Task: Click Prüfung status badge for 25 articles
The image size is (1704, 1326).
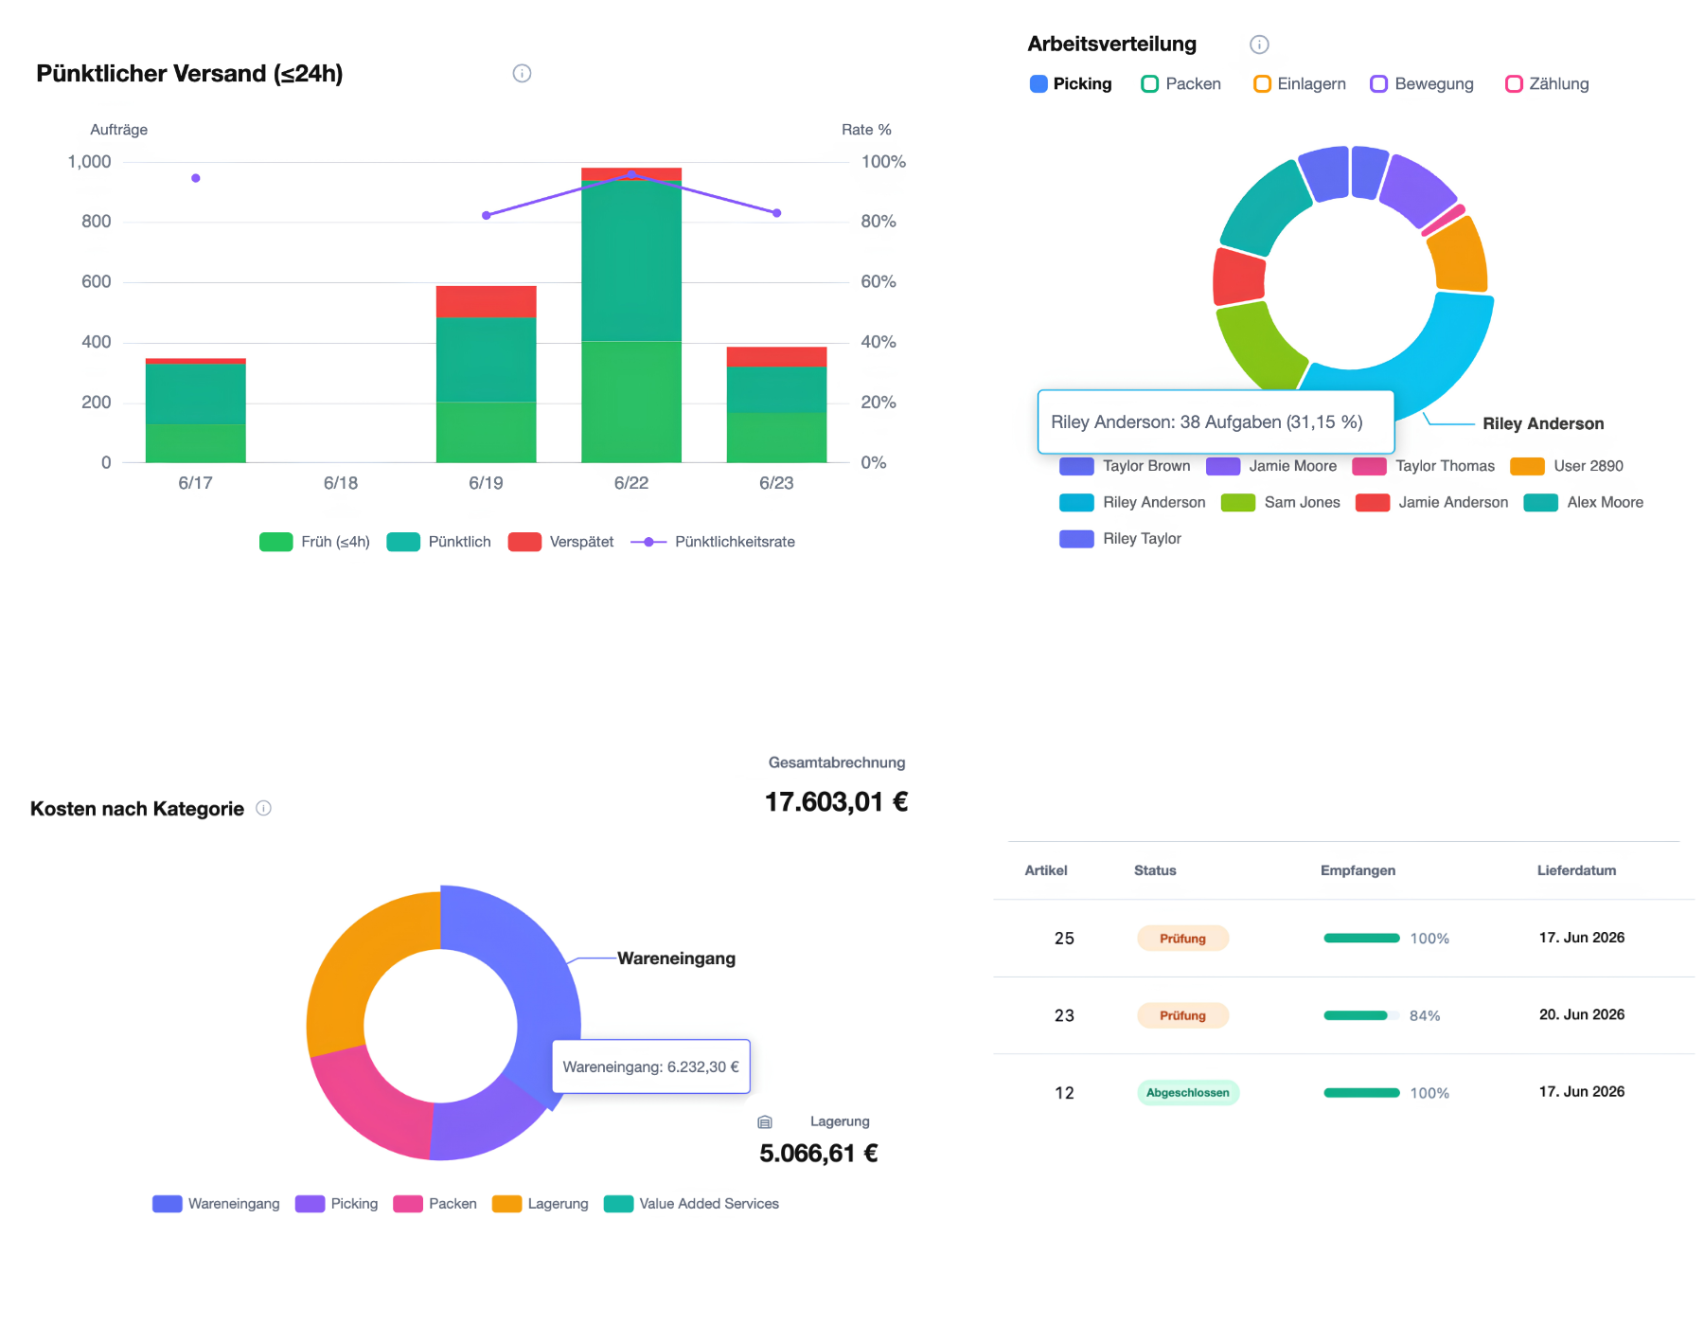Action: click(1183, 939)
